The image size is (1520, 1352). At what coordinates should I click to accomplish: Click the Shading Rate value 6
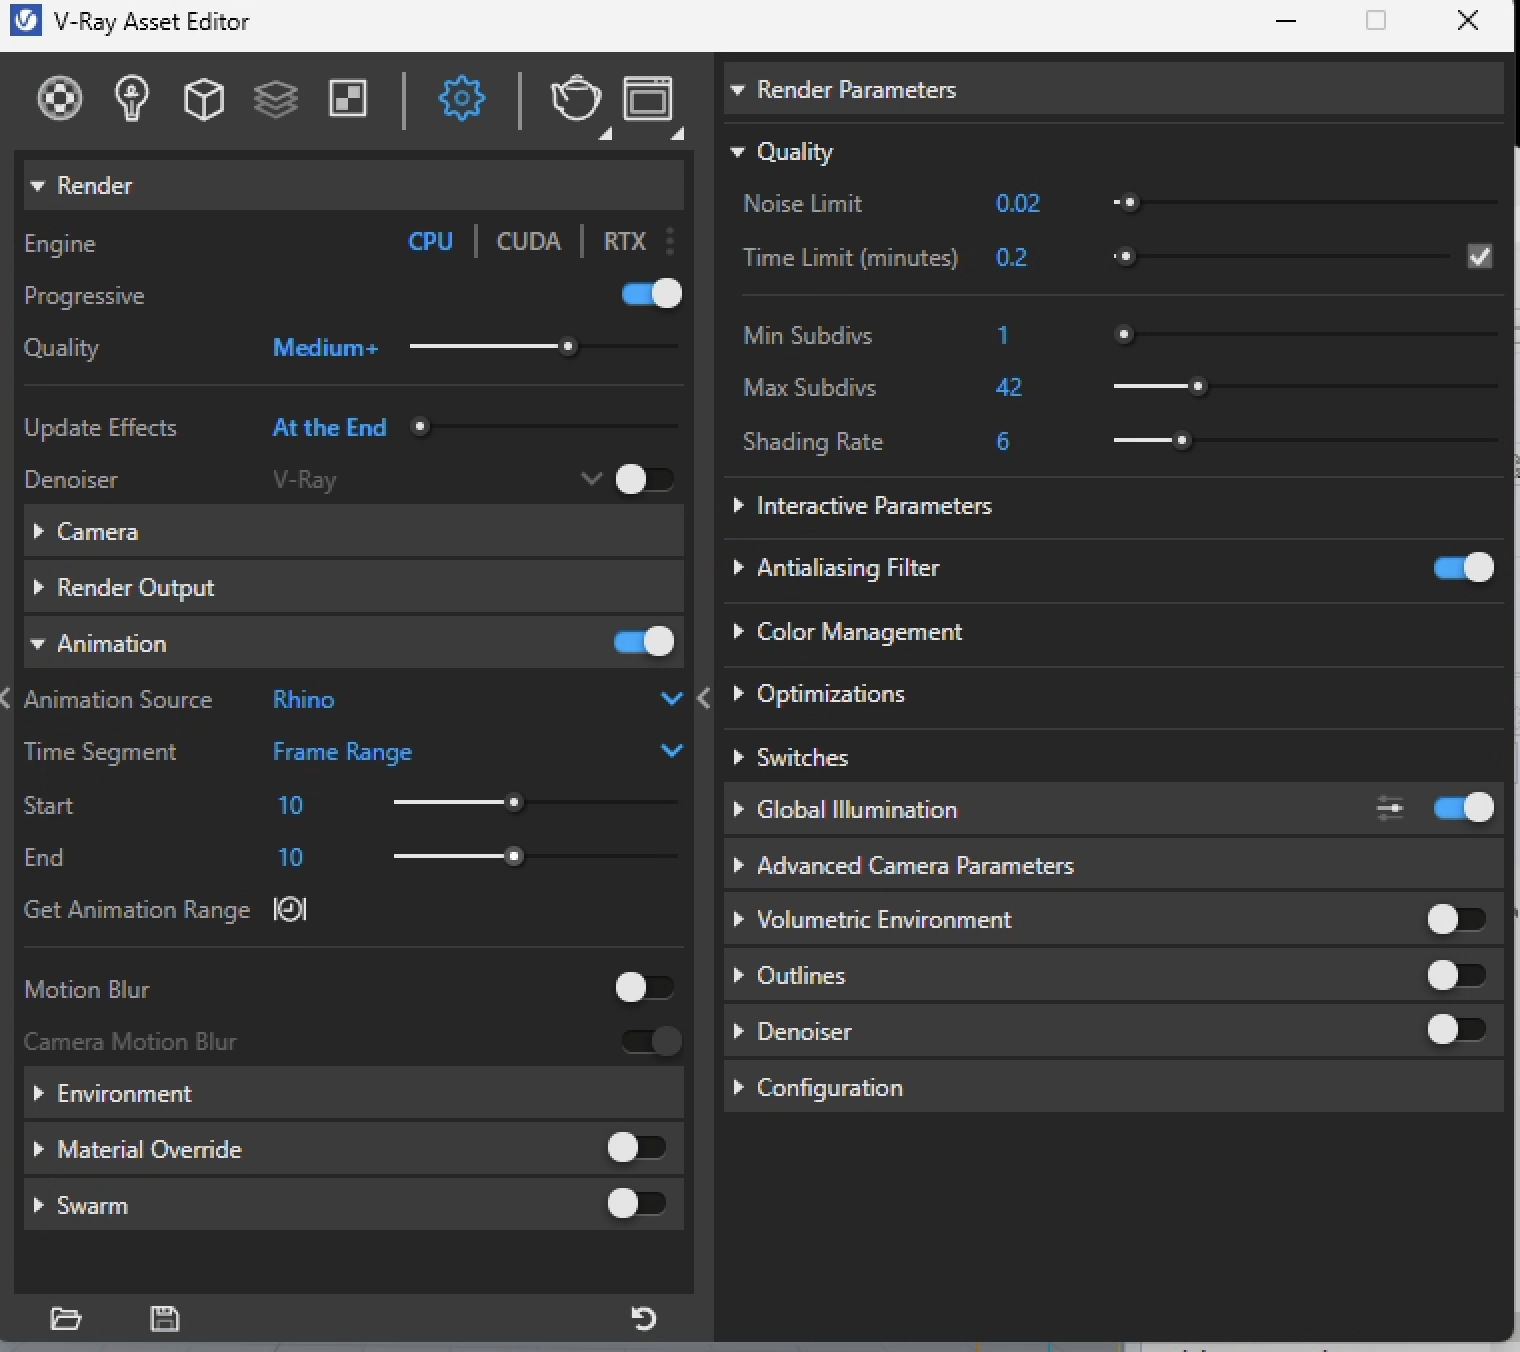(1002, 441)
